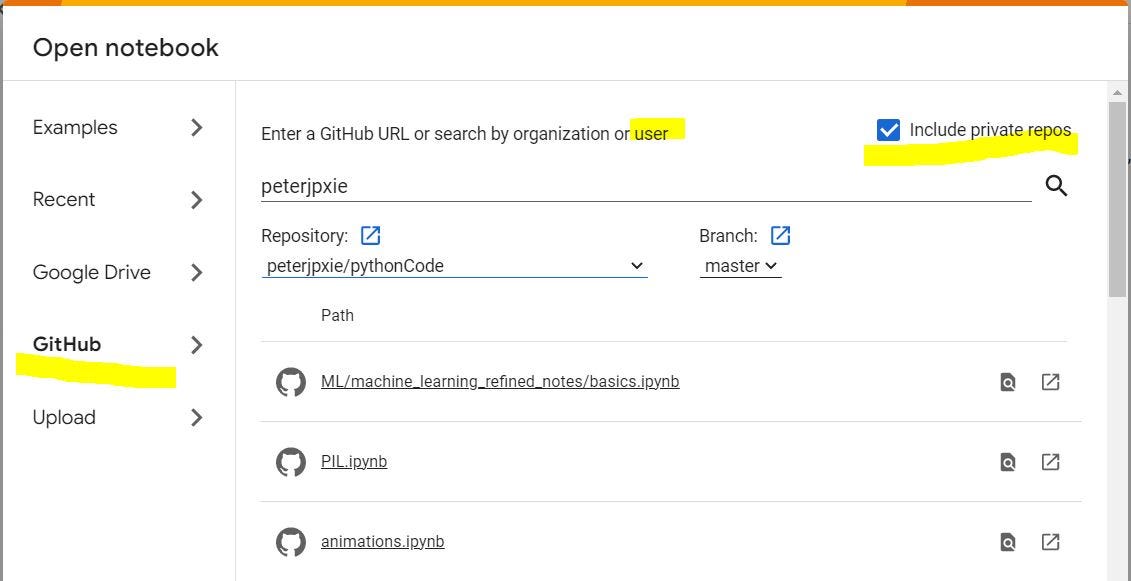
Task: Open PIL.ipynb in new tab icon
Action: (x=1050, y=461)
